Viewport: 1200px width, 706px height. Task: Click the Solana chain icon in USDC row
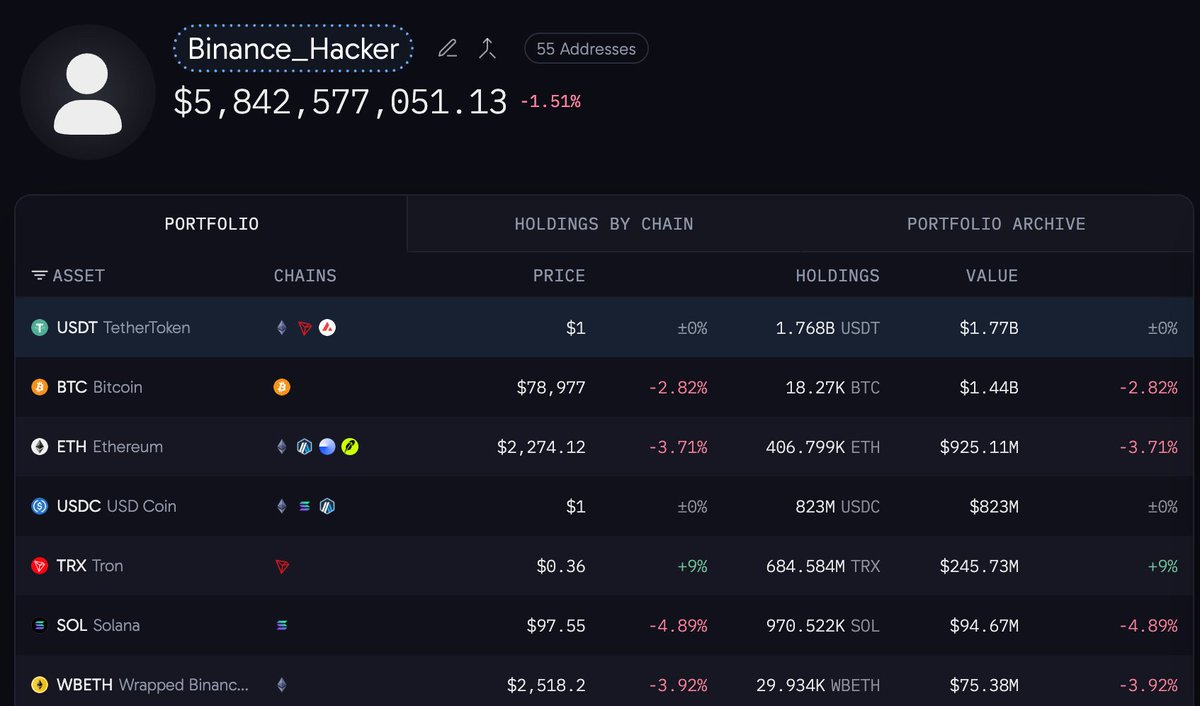point(305,506)
